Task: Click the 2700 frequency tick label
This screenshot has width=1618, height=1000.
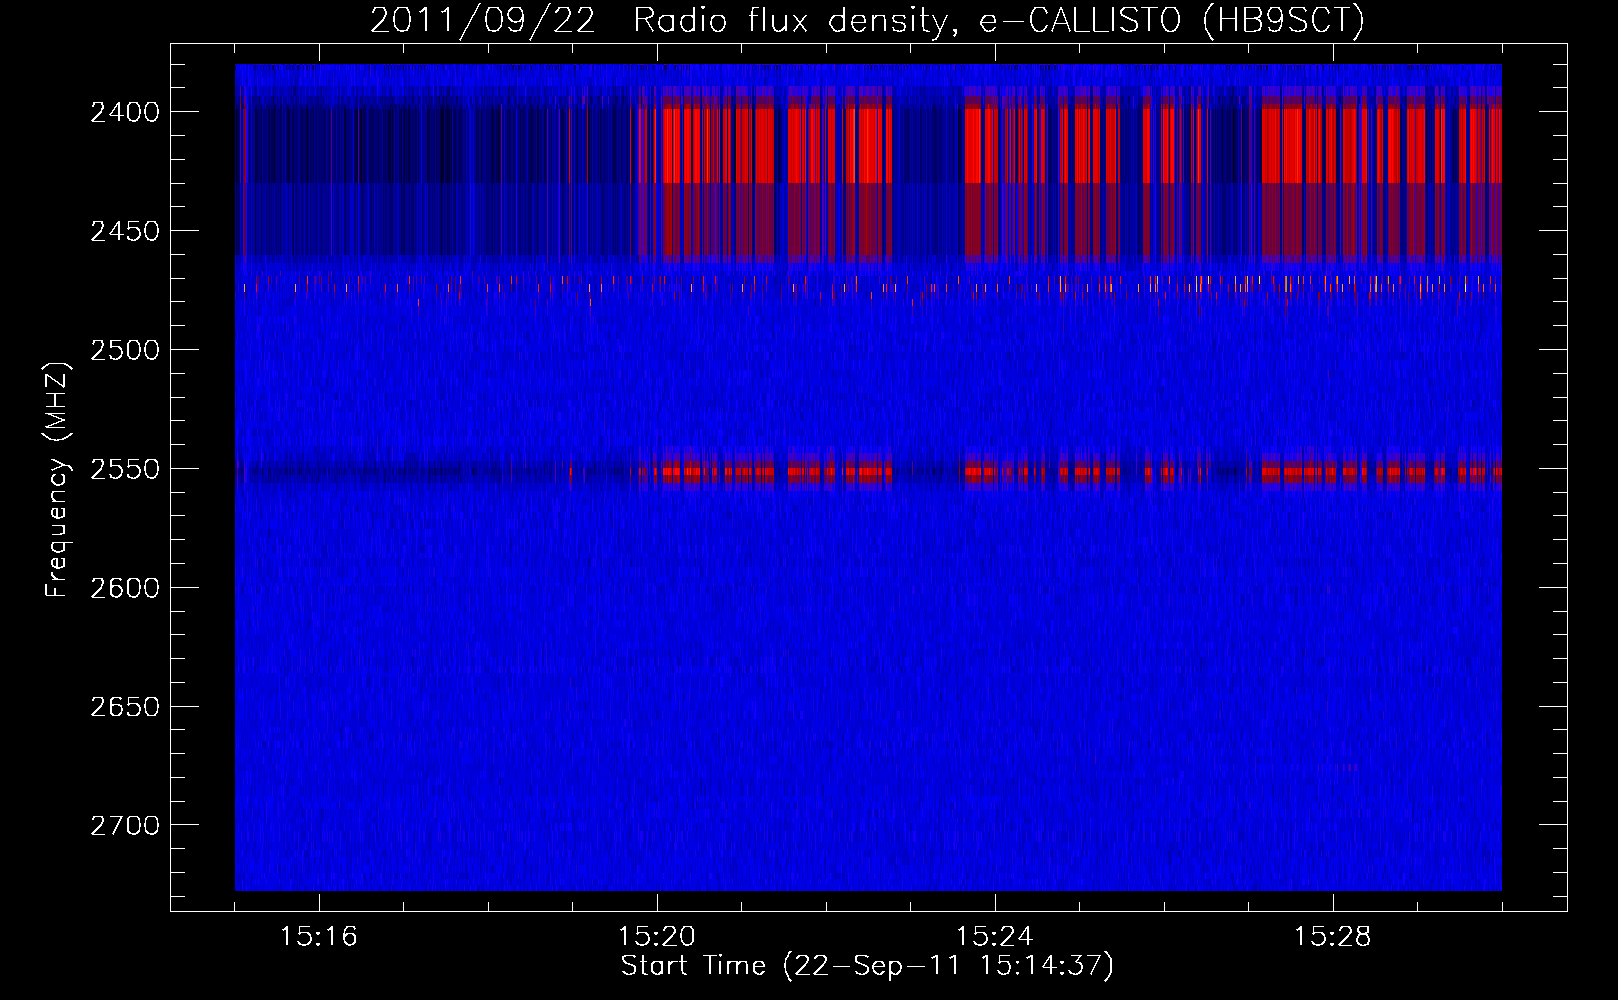Action: [124, 826]
